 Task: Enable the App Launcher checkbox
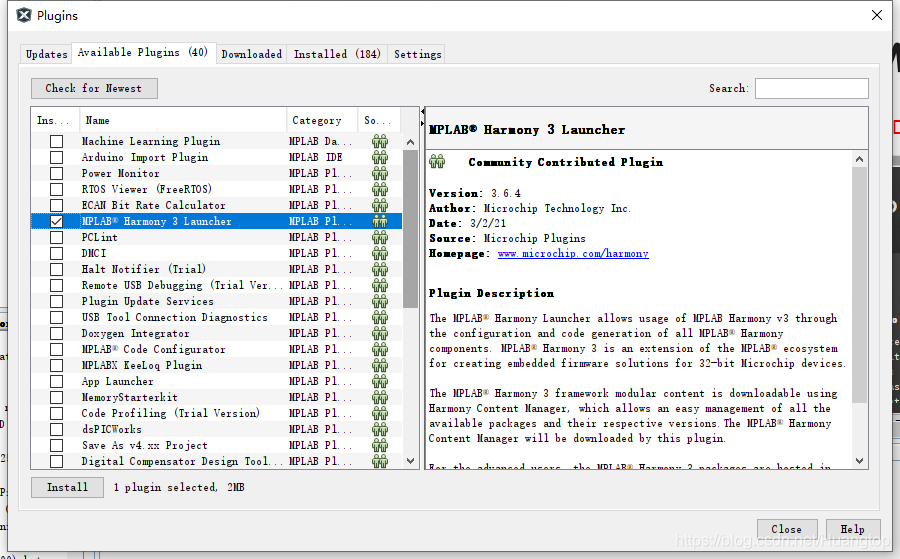(56, 382)
